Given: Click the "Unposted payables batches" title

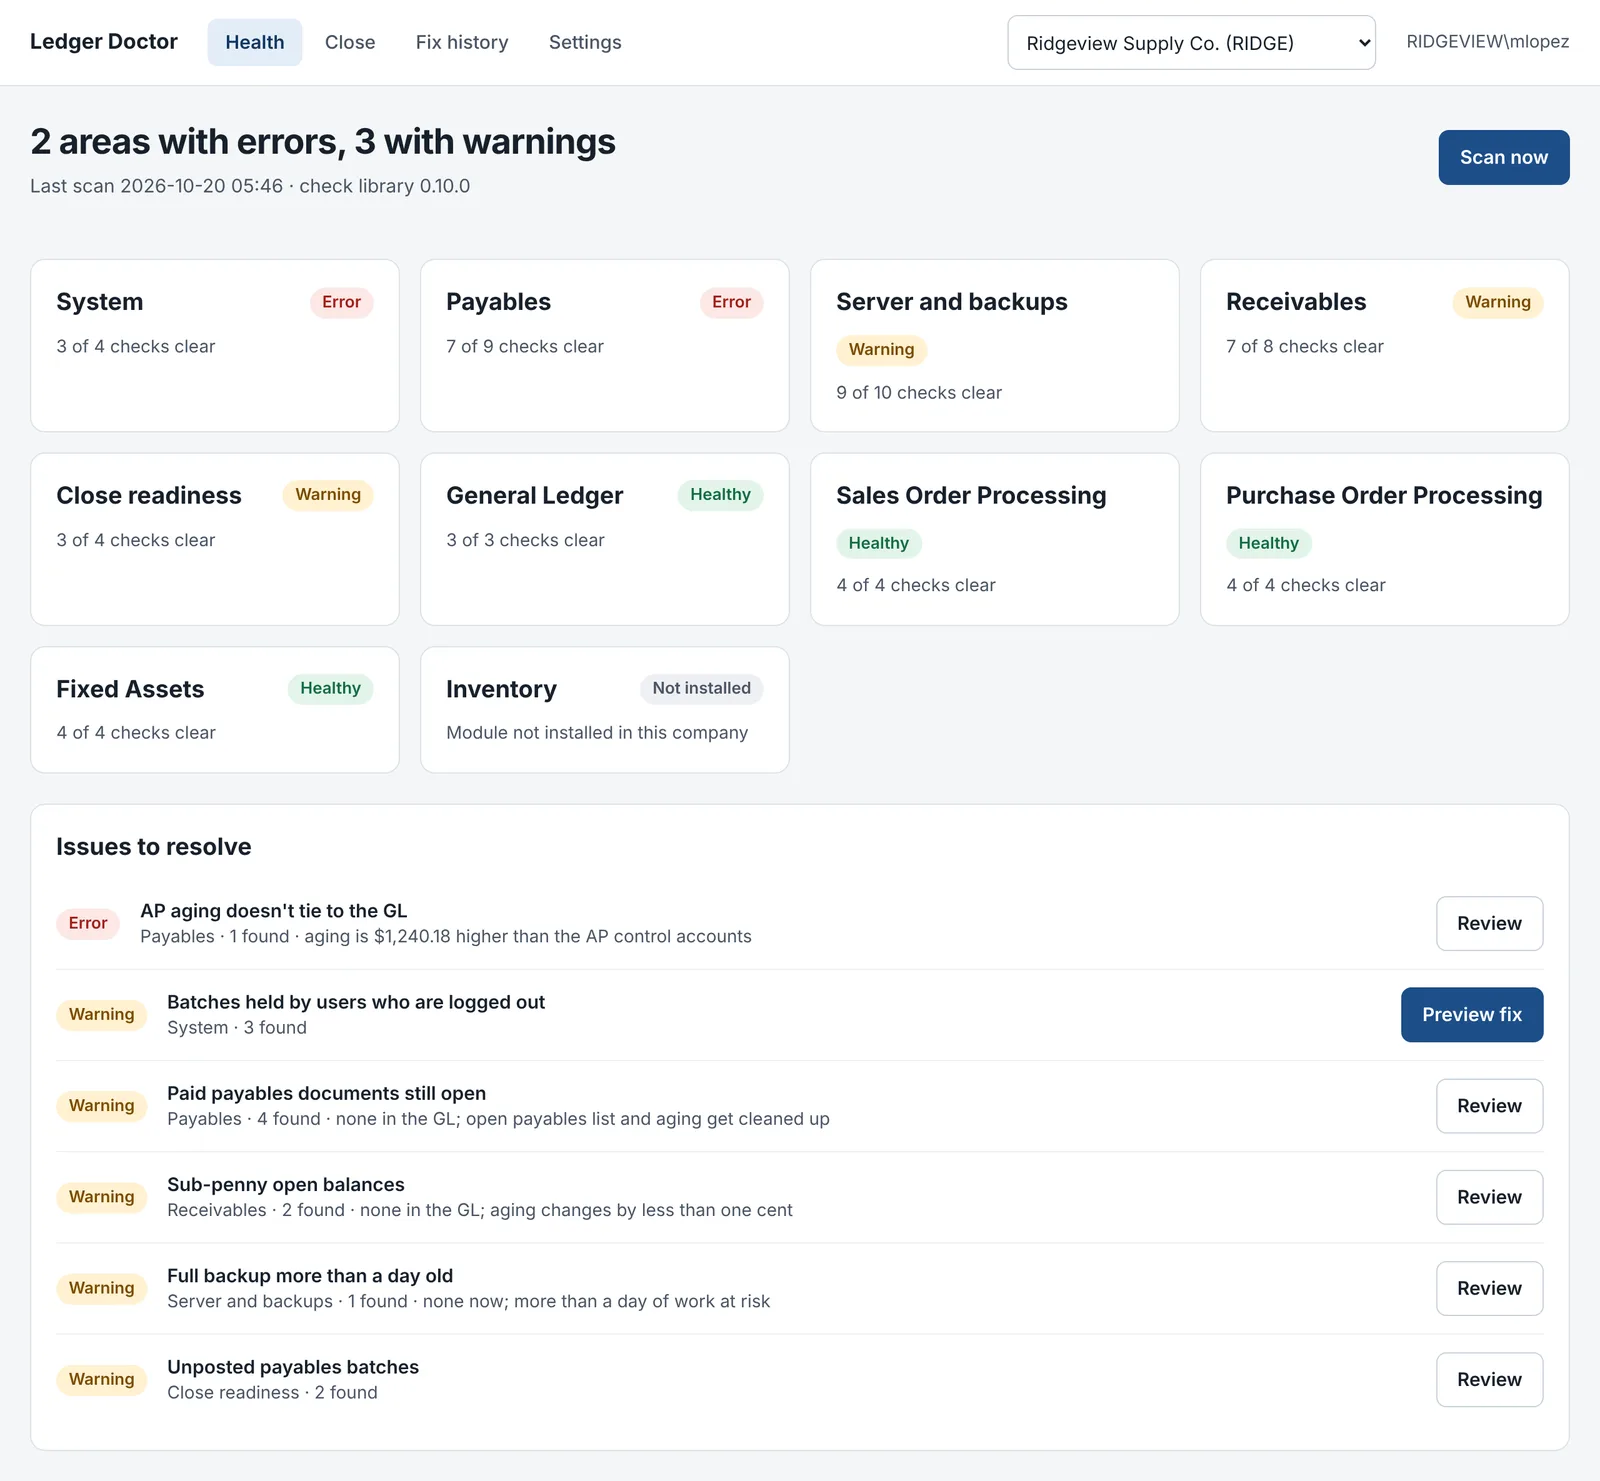Looking at the screenshot, I should pos(293,1367).
